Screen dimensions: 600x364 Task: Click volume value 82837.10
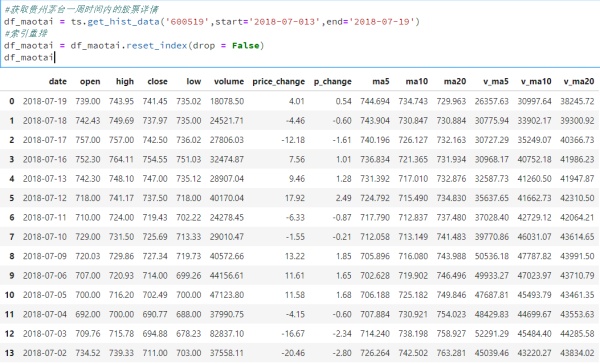(x=227, y=333)
